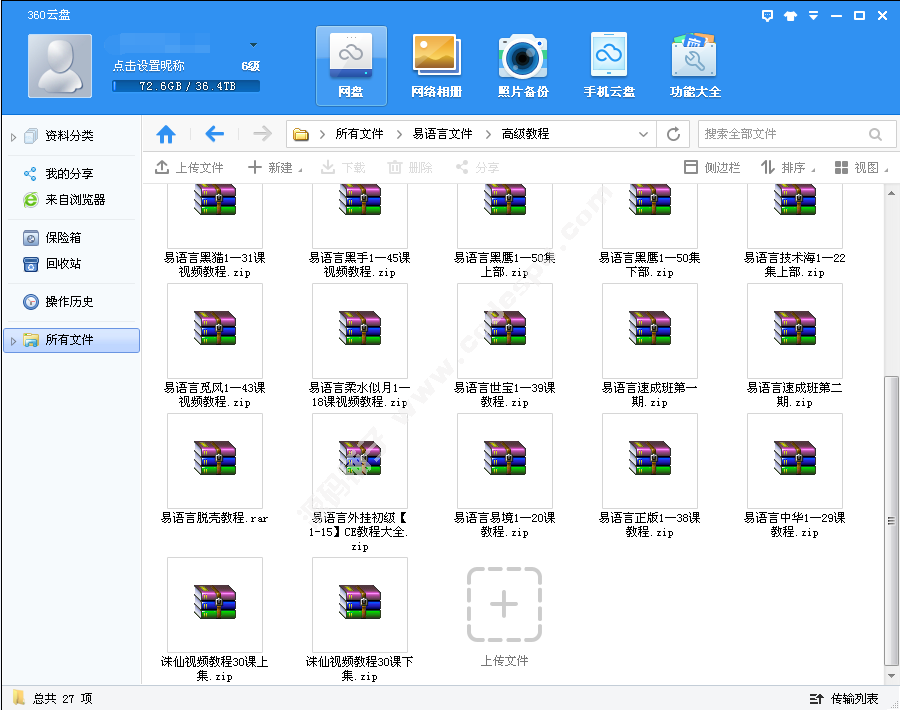Select 诛仙视频教程30课上集.zip archive icon
Screen dimensions: 900x710
pos(215,602)
